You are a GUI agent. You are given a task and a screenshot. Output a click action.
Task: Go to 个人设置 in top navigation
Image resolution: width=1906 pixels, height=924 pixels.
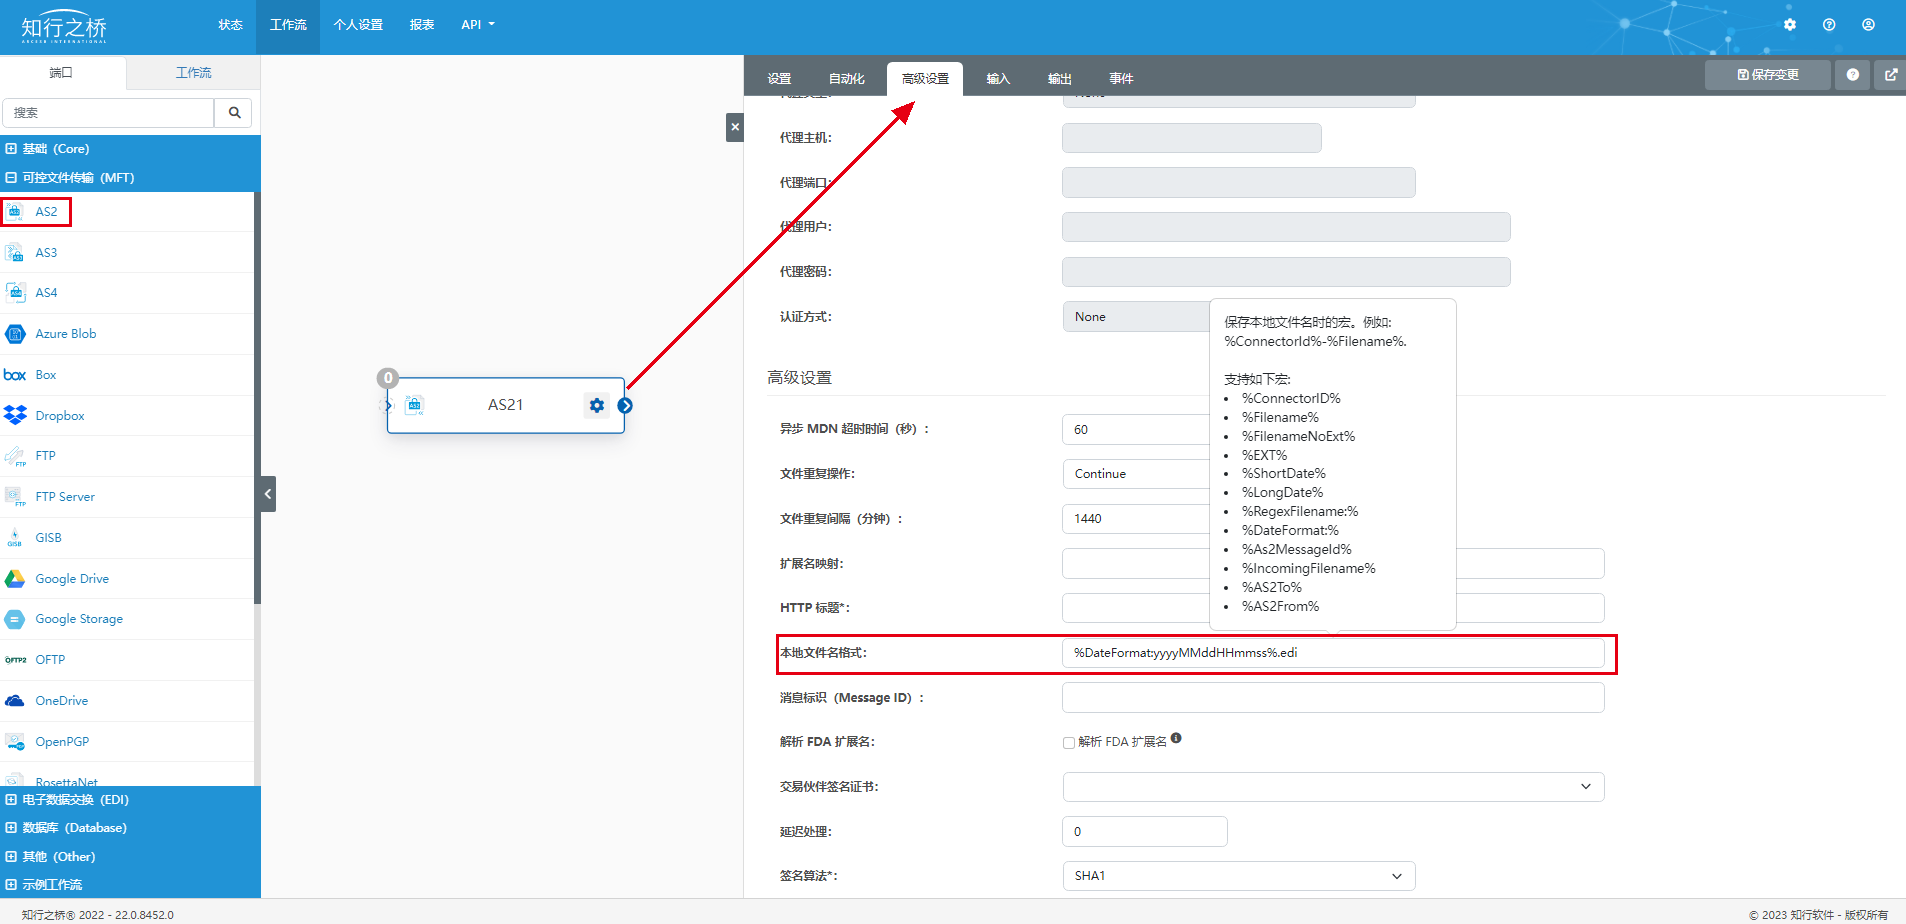(358, 25)
